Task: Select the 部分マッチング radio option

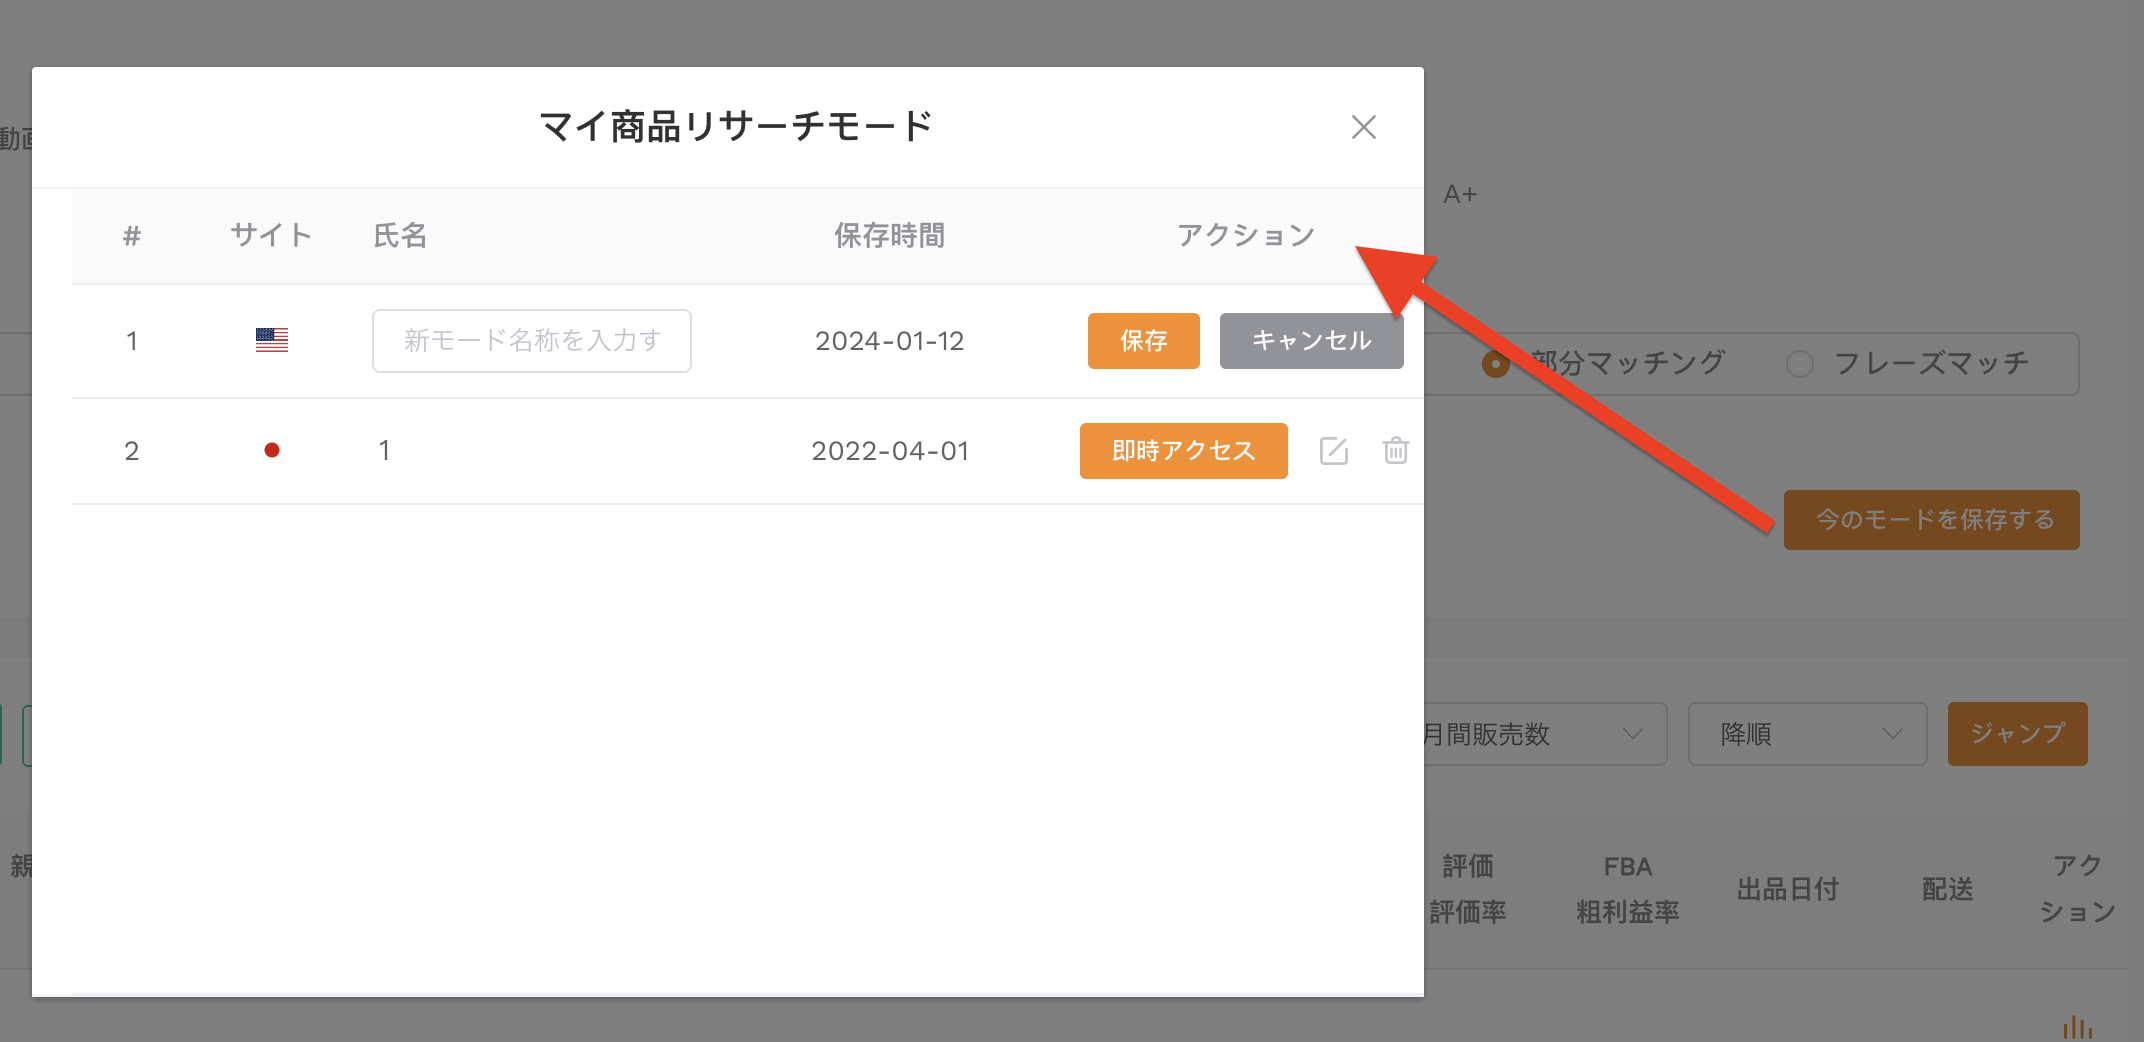Action: point(1495,364)
